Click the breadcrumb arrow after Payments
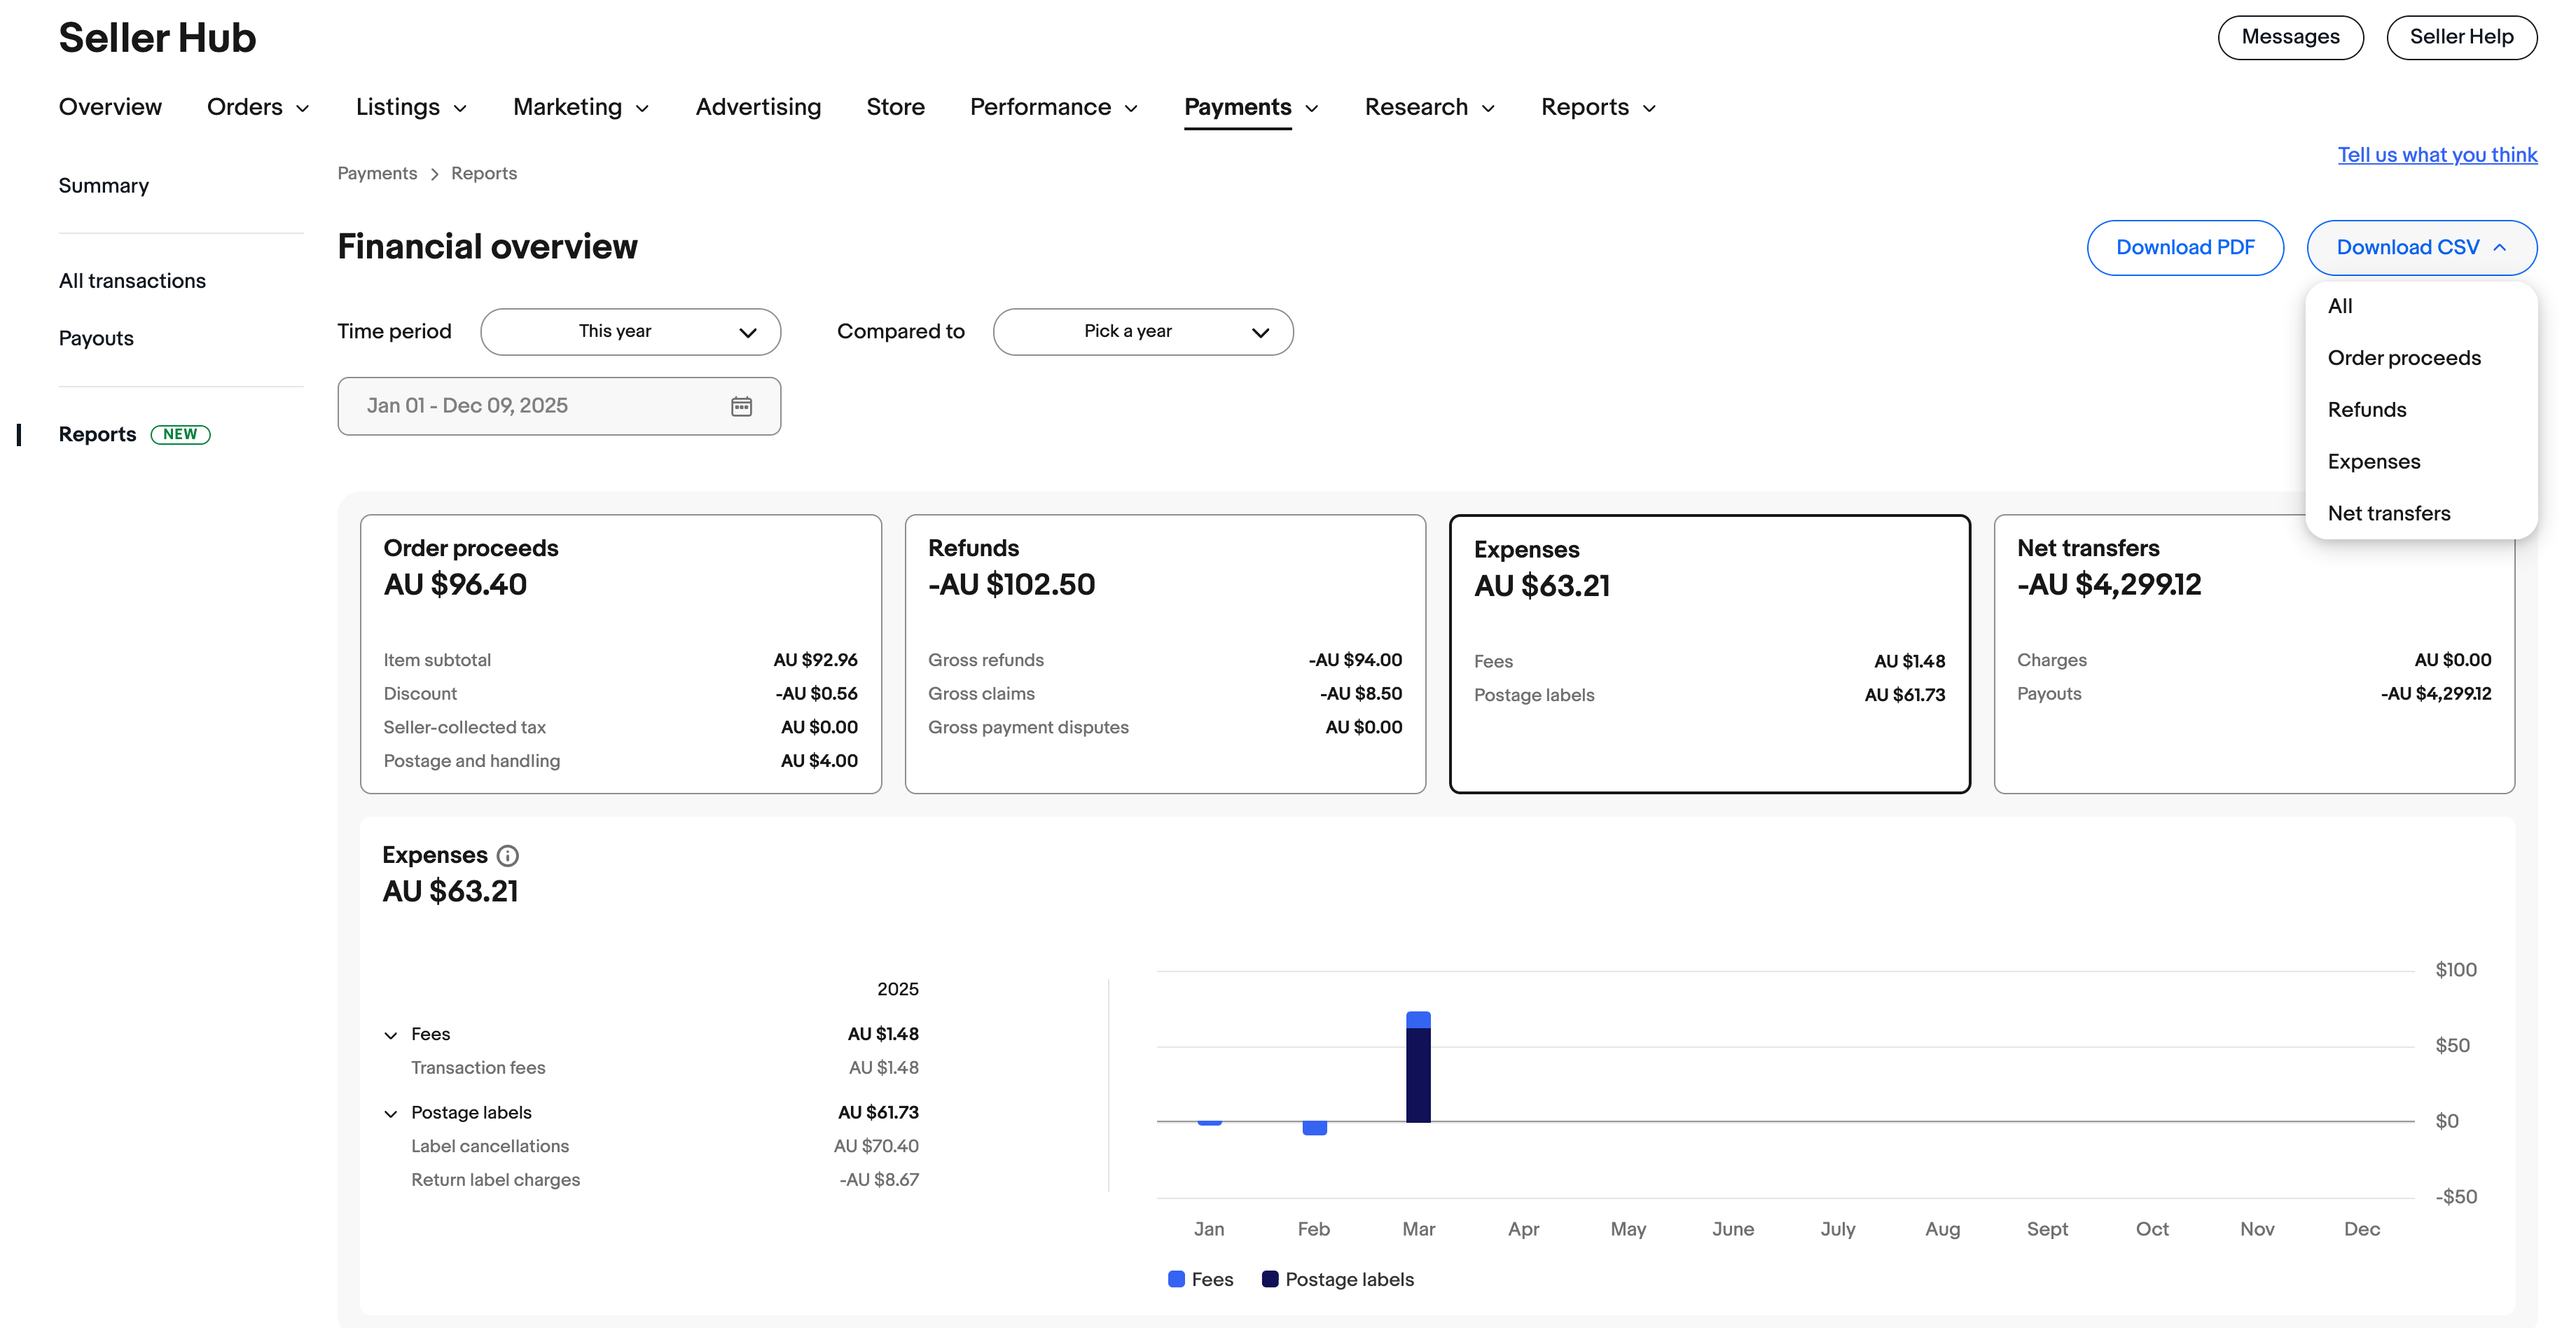The image size is (2576, 1328). point(434,174)
